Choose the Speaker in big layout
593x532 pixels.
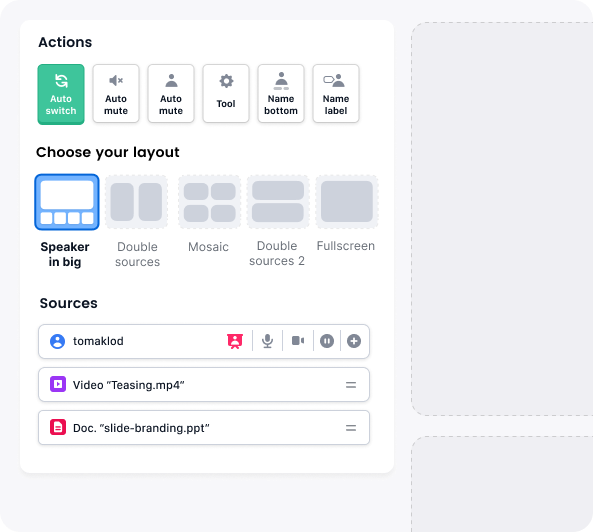pos(67,202)
